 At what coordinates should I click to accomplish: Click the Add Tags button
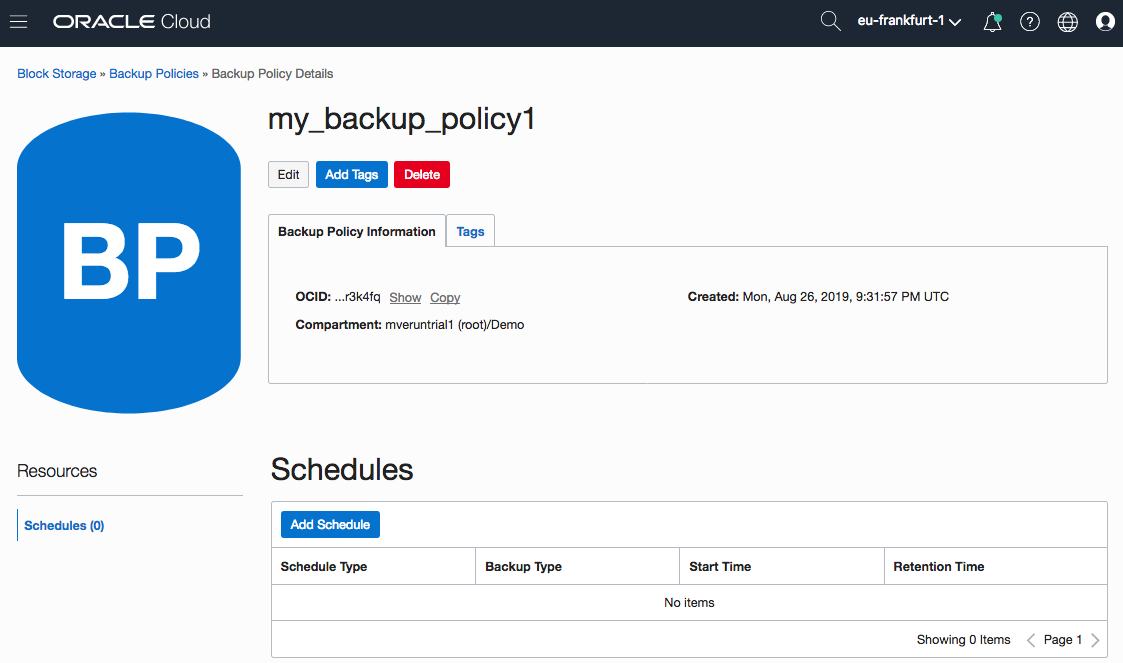(352, 175)
